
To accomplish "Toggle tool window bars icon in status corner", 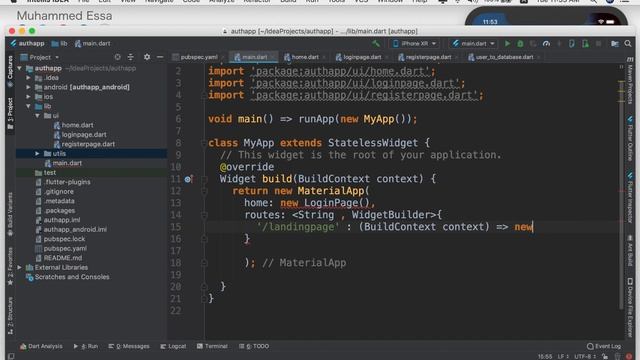I will [11, 356].
